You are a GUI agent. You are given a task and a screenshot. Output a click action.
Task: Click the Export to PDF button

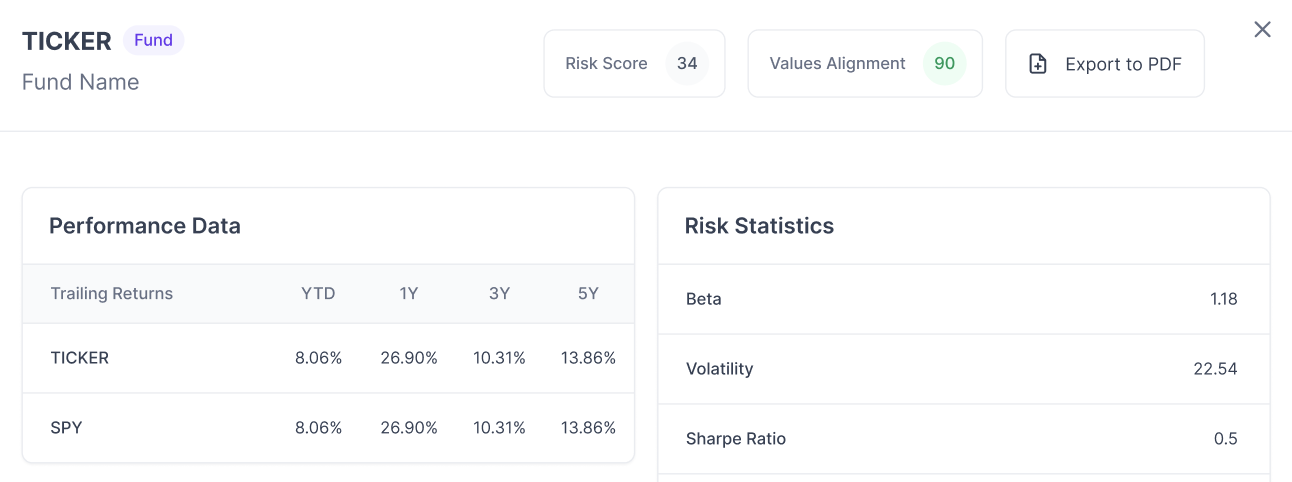(x=1105, y=63)
